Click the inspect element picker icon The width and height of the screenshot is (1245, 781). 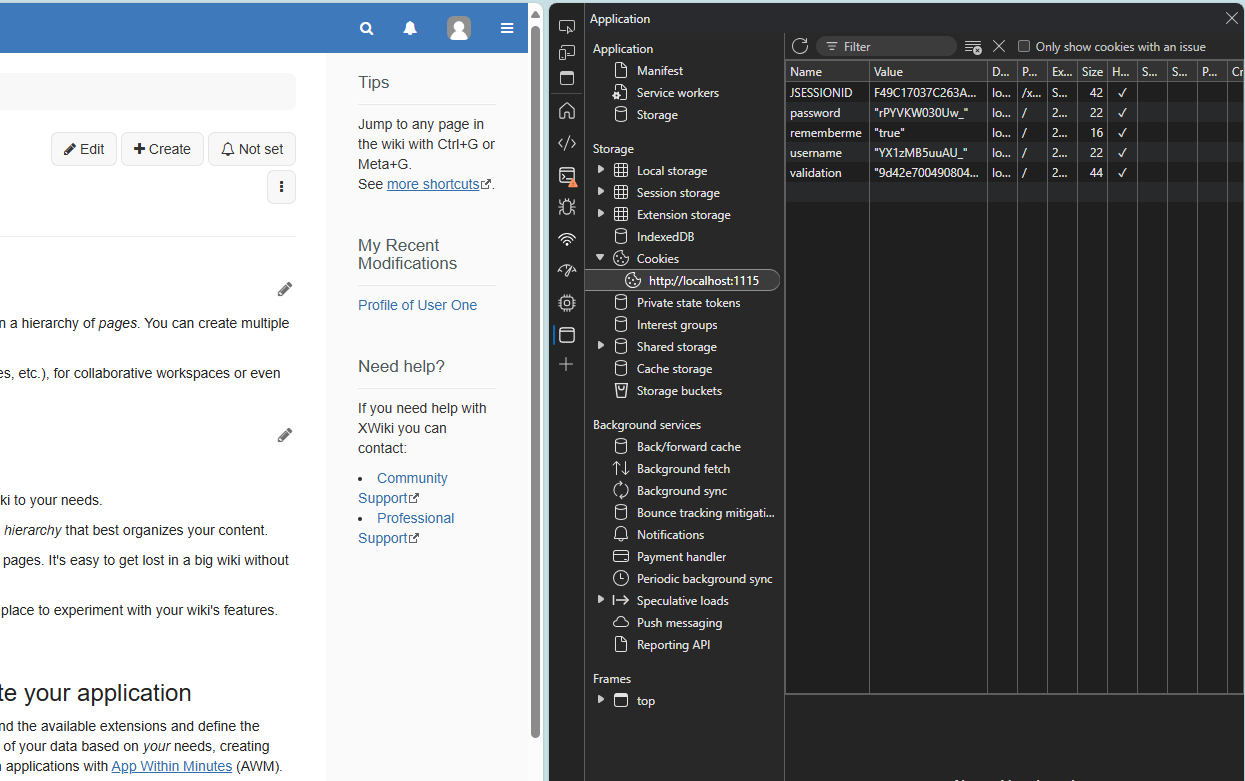[567, 27]
